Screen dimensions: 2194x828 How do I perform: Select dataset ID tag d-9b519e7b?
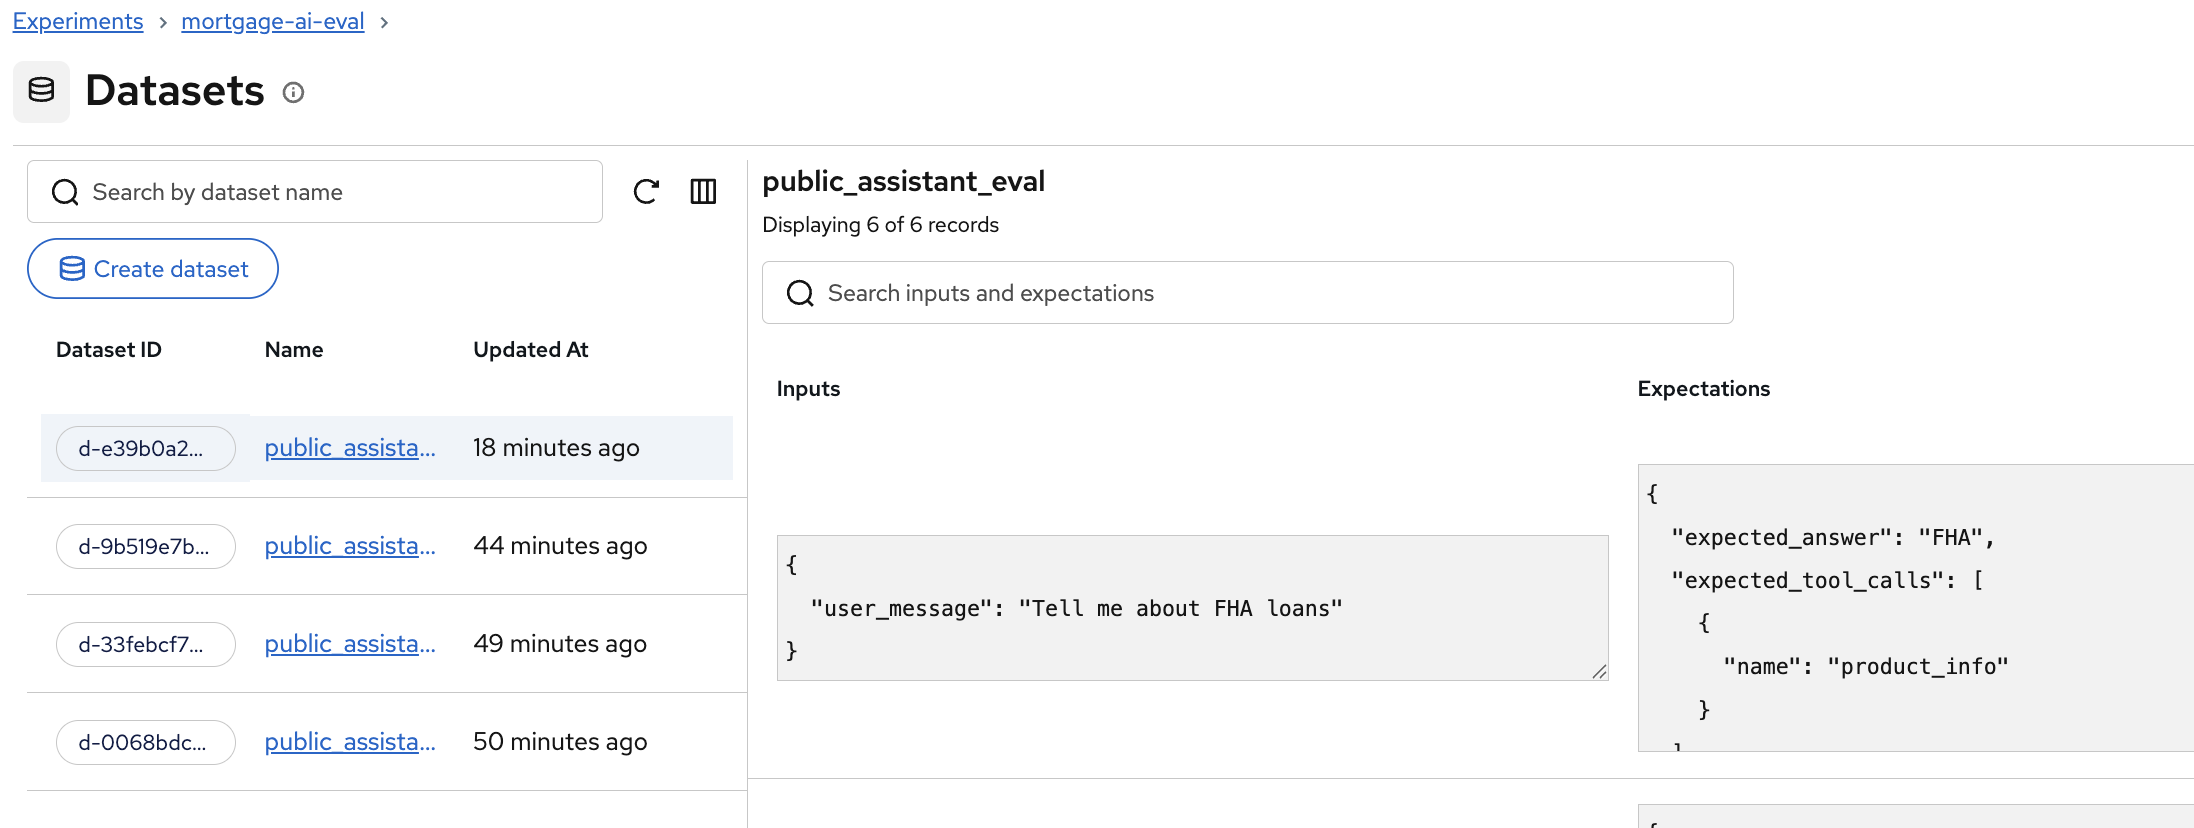pos(145,547)
